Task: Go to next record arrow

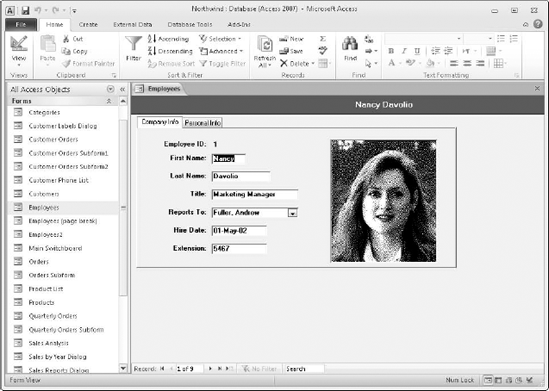Action: point(210,369)
